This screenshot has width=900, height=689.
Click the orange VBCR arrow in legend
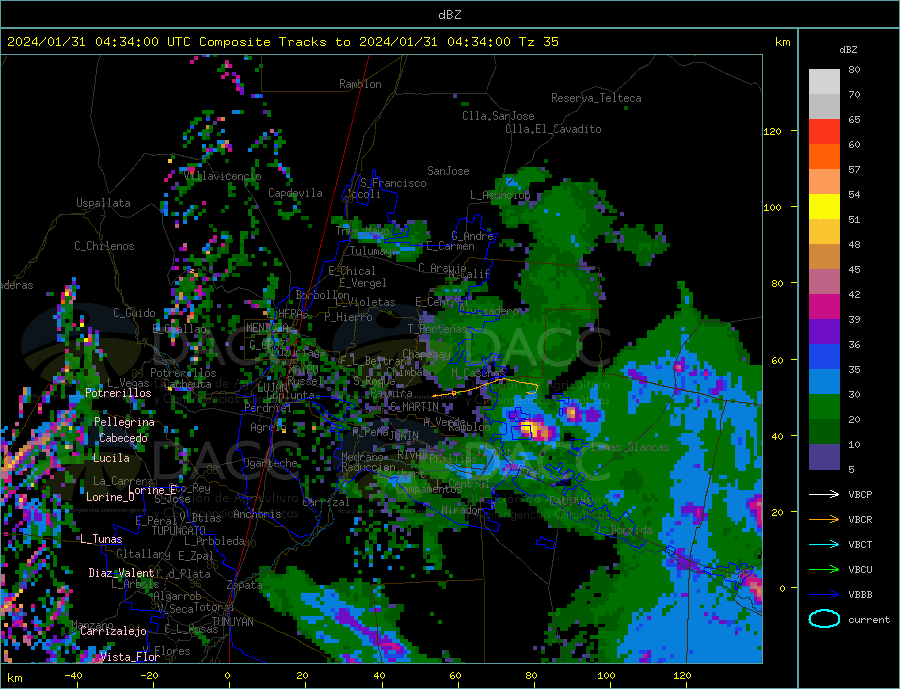824,520
